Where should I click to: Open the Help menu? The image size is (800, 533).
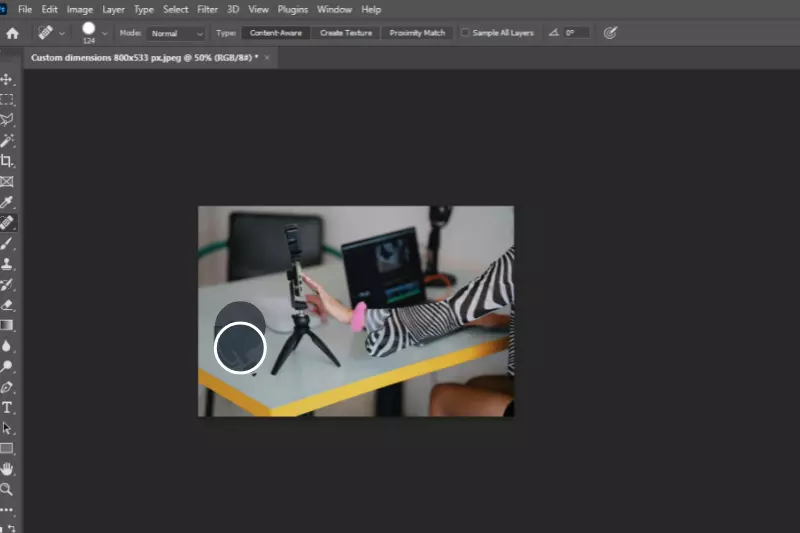[x=371, y=10]
